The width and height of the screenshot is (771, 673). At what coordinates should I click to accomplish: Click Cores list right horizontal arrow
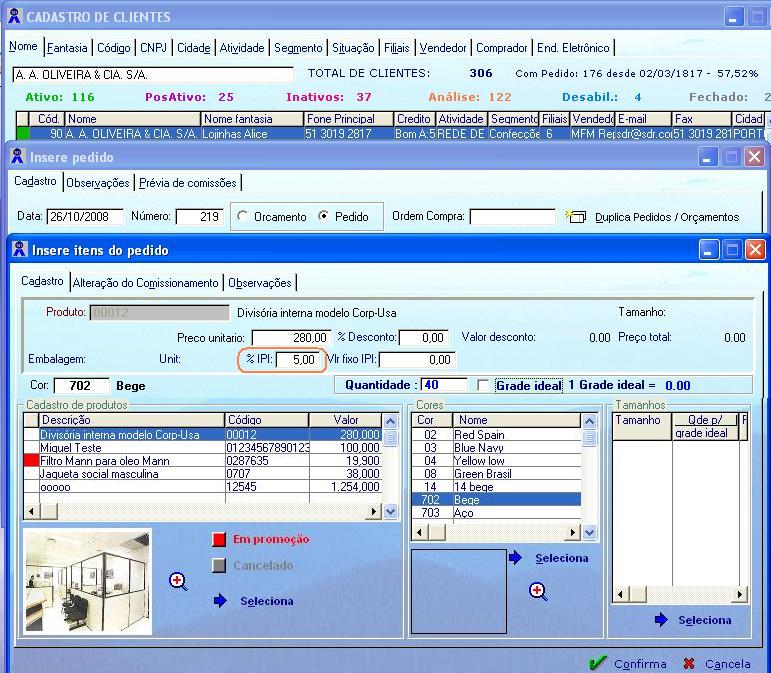click(x=573, y=532)
